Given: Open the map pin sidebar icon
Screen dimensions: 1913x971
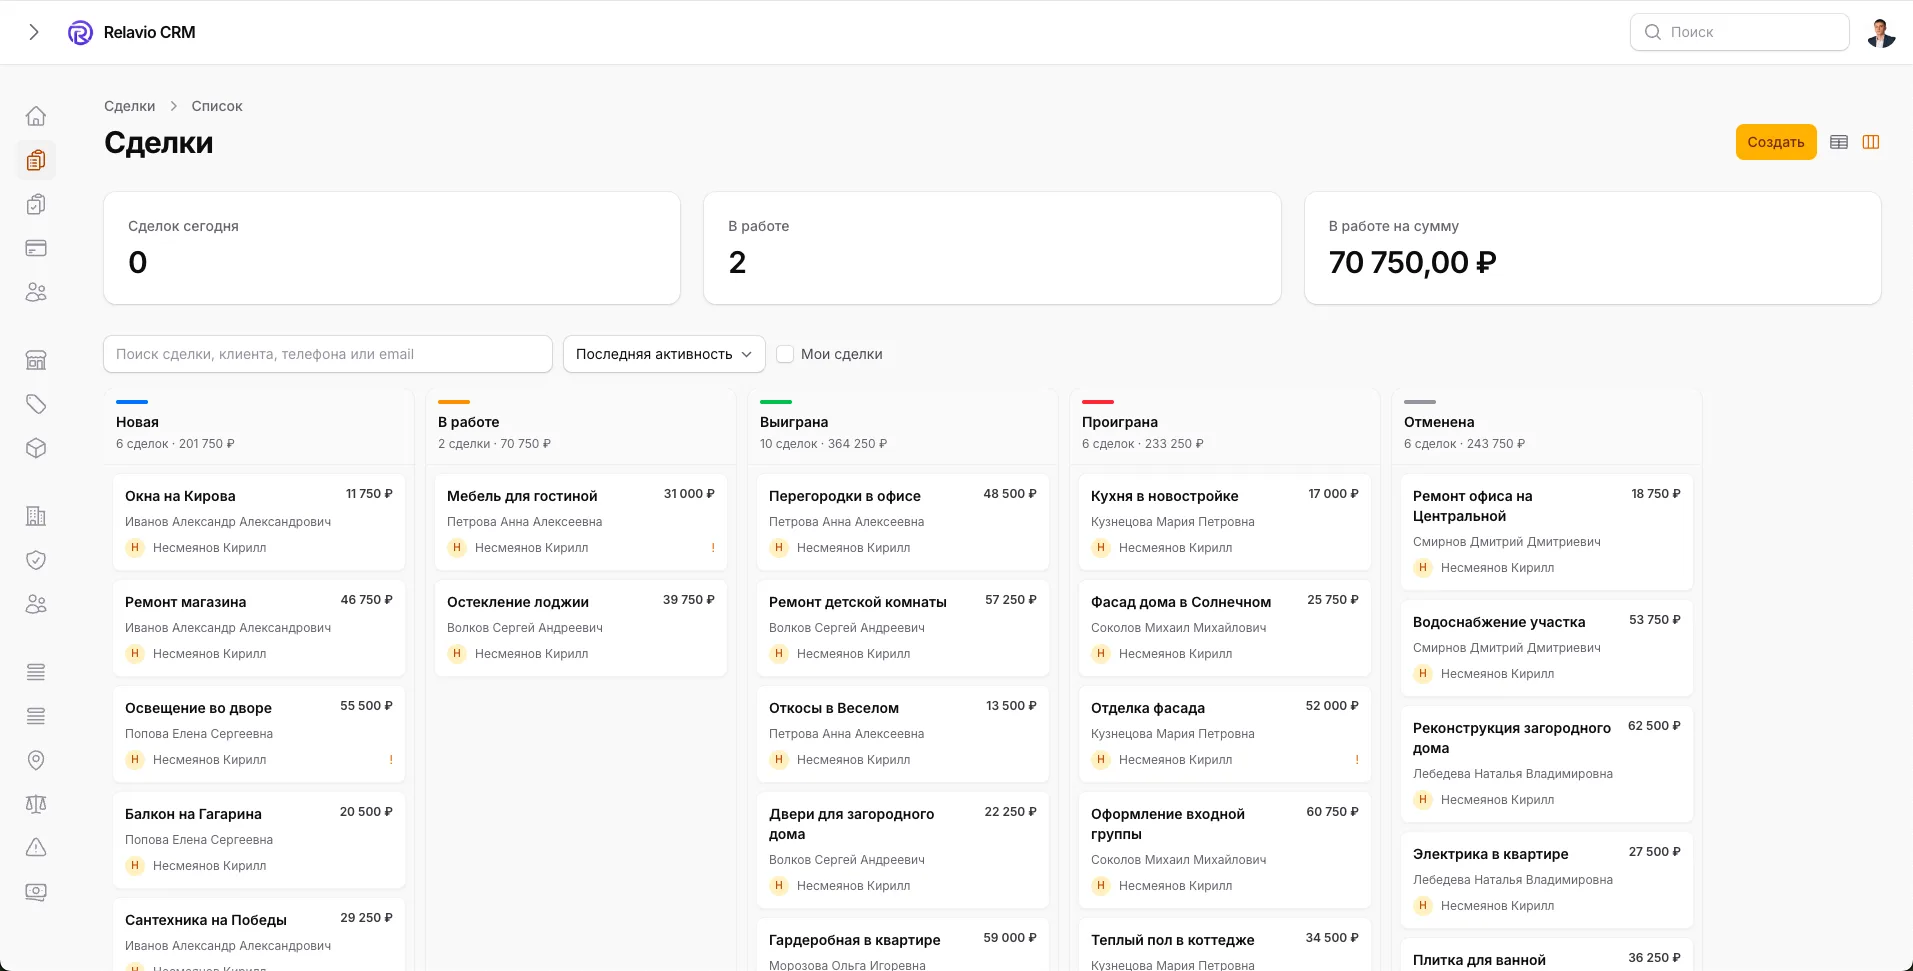Looking at the screenshot, I should pyautogui.click(x=36, y=760).
